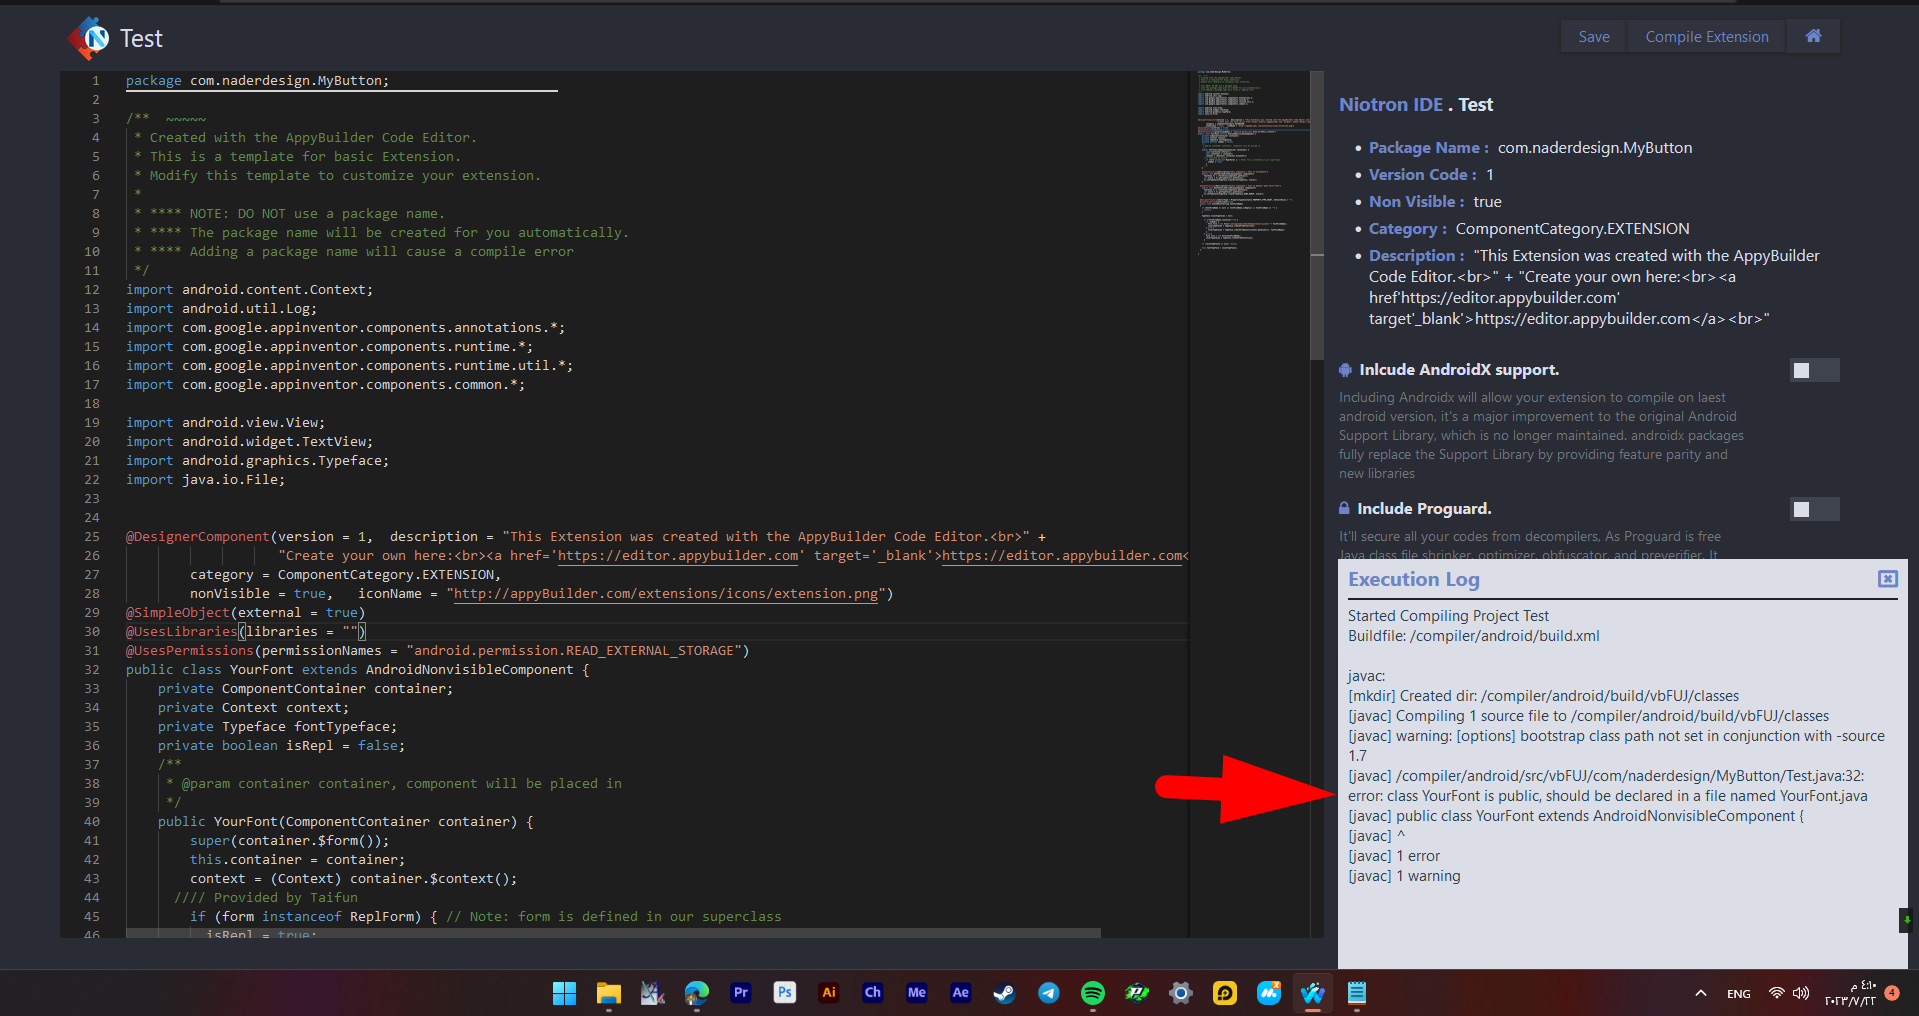This screenshot has height=1016, width=1919.
Task: Click the home icon button
Action: pyautogui.click(x=1813, y=37)
